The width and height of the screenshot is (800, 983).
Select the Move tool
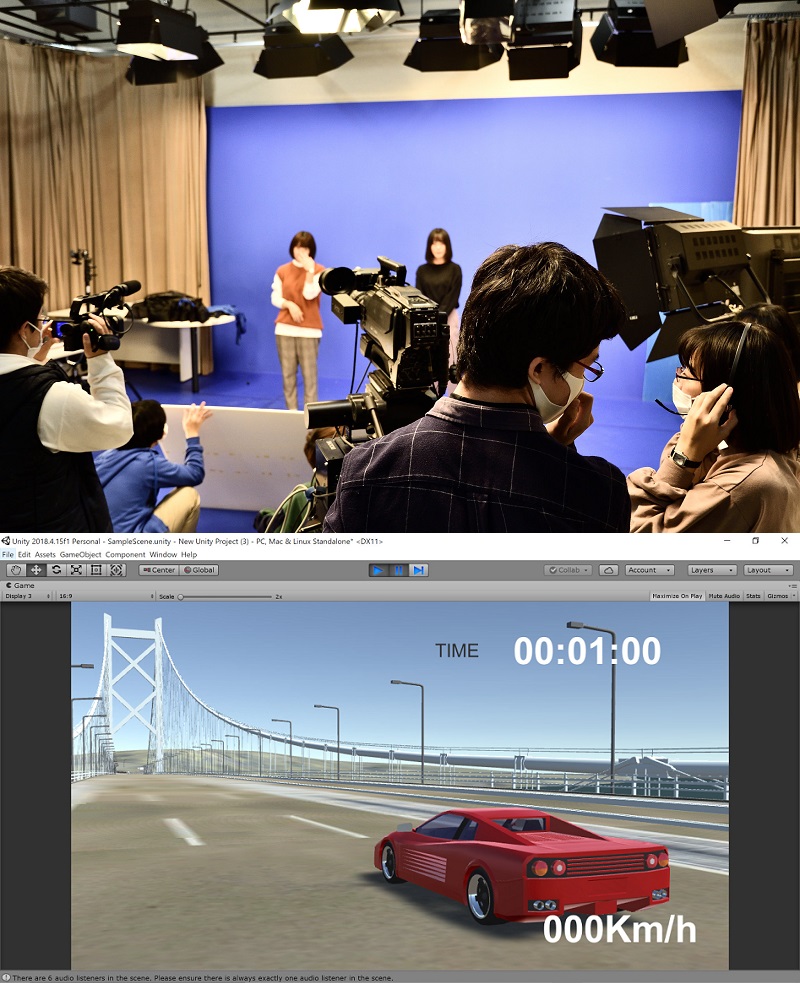tap(36, 570)
